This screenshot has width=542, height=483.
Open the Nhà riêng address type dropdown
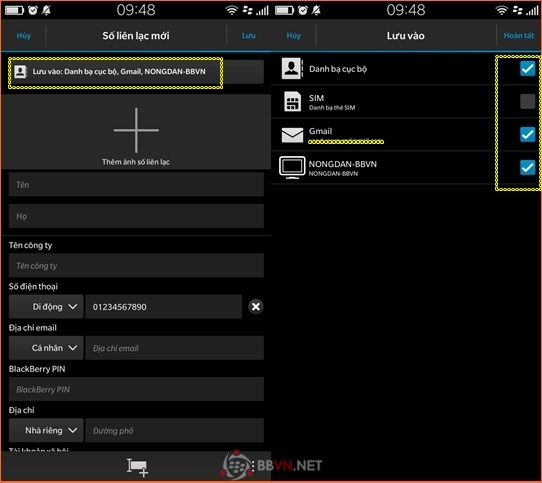[46, 430]
